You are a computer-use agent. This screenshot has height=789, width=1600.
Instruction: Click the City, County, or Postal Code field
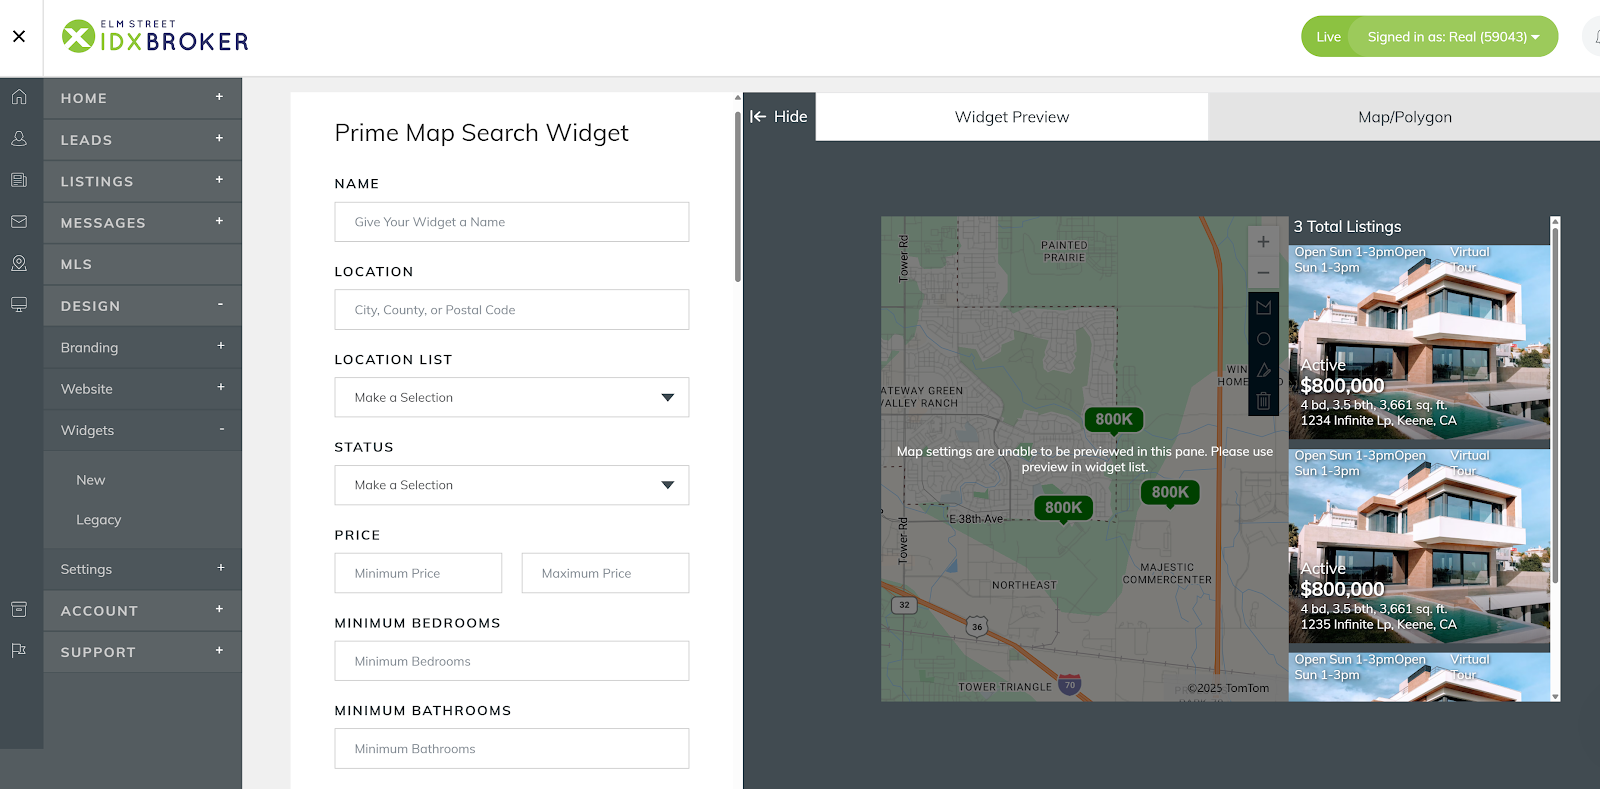(x=511, y=310)
